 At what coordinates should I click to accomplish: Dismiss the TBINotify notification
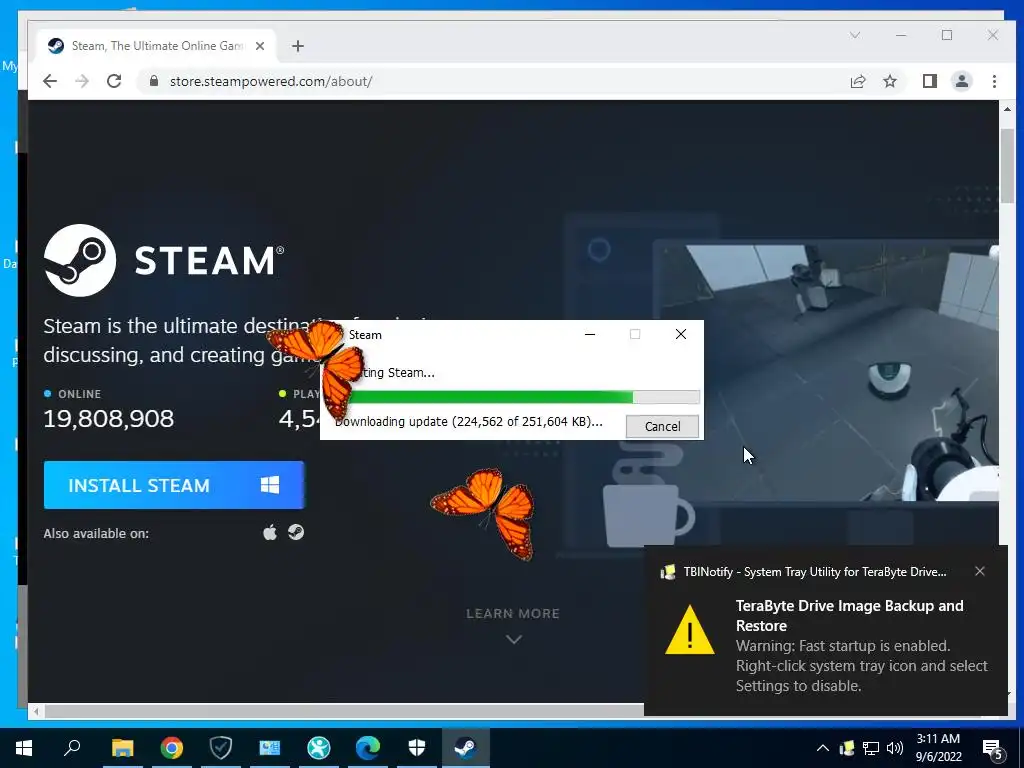[x=980, y=571]
